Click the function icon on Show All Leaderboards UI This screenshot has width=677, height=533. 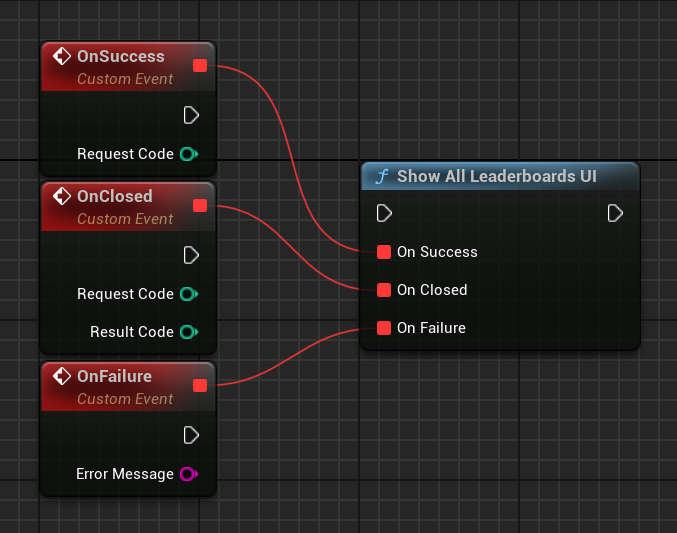381,177
